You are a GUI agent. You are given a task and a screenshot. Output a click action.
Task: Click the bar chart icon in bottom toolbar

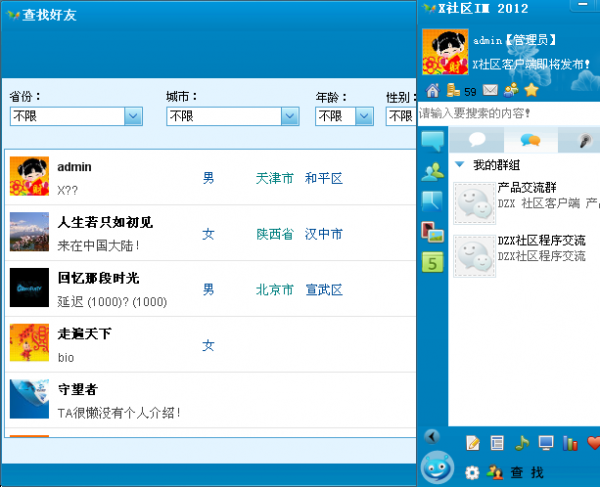click(x=570, y=443)
